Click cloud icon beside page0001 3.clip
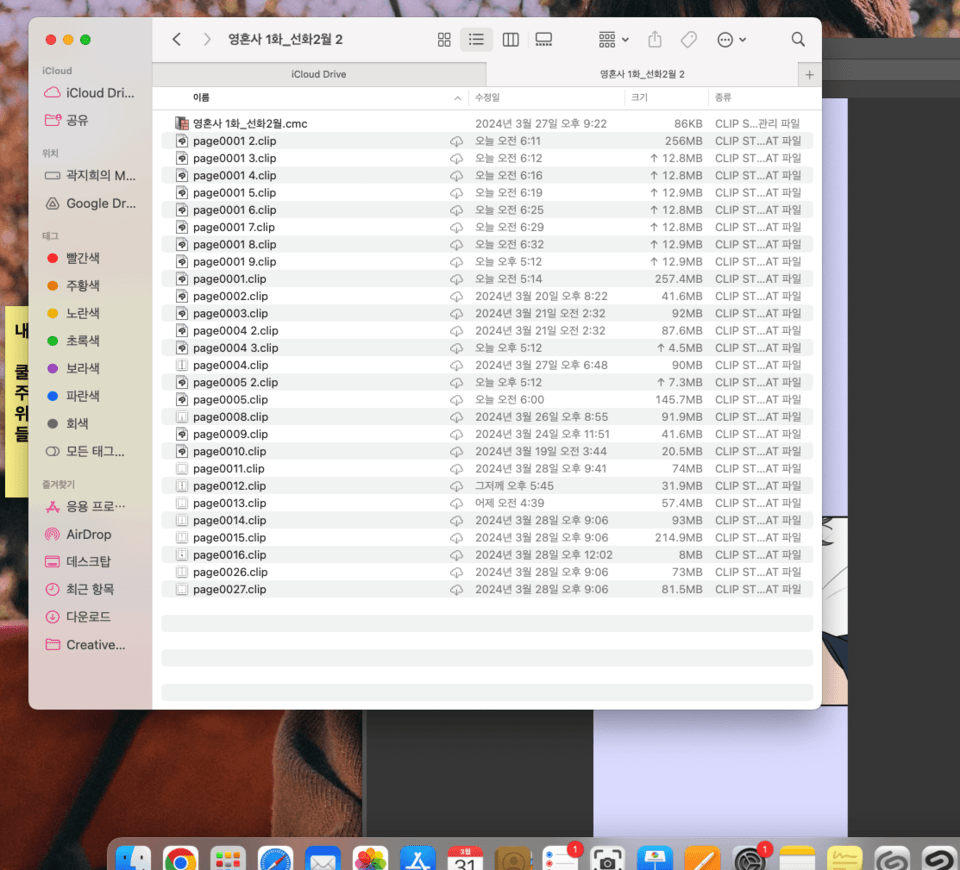This screenshot has width=960, height=870. pos(456,159)
